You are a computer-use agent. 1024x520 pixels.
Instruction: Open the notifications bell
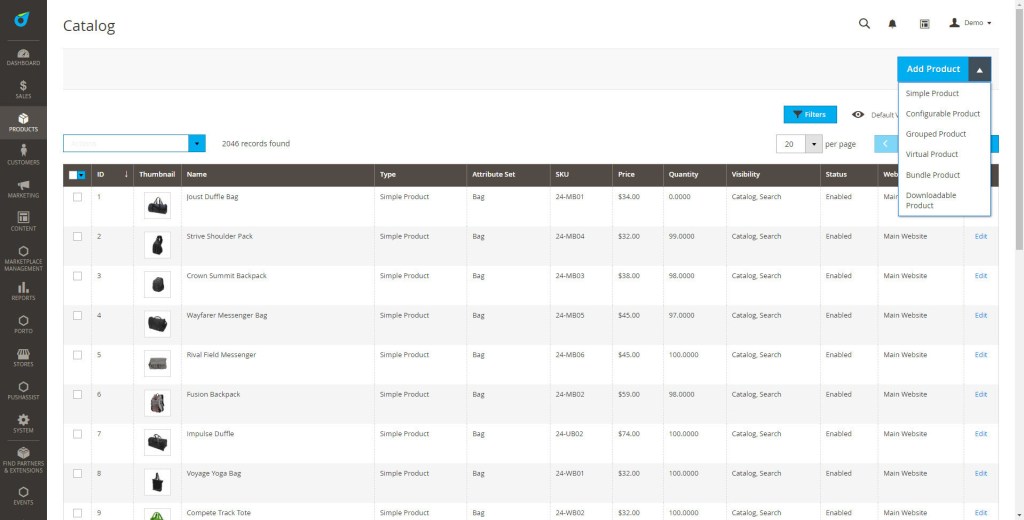[x=892, y=24]
